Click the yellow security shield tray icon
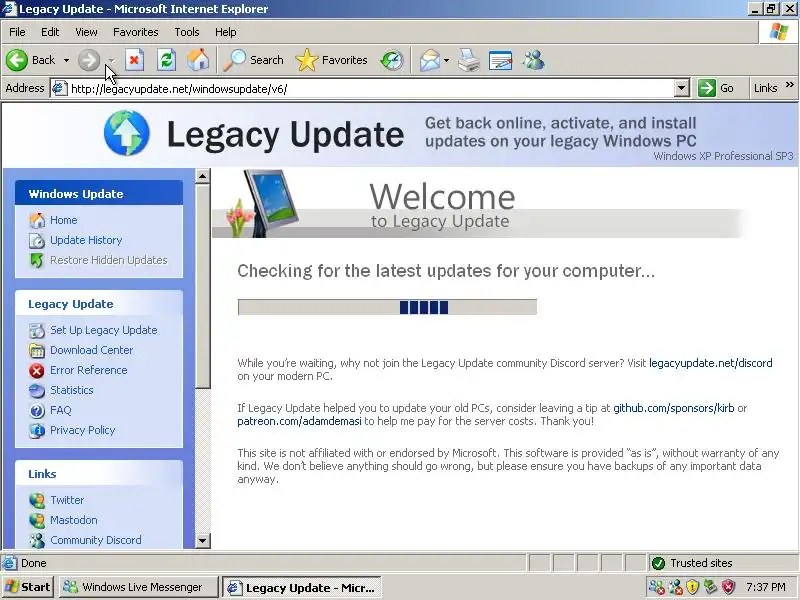This screenshot has height=600, width=800. pos(692,587)
